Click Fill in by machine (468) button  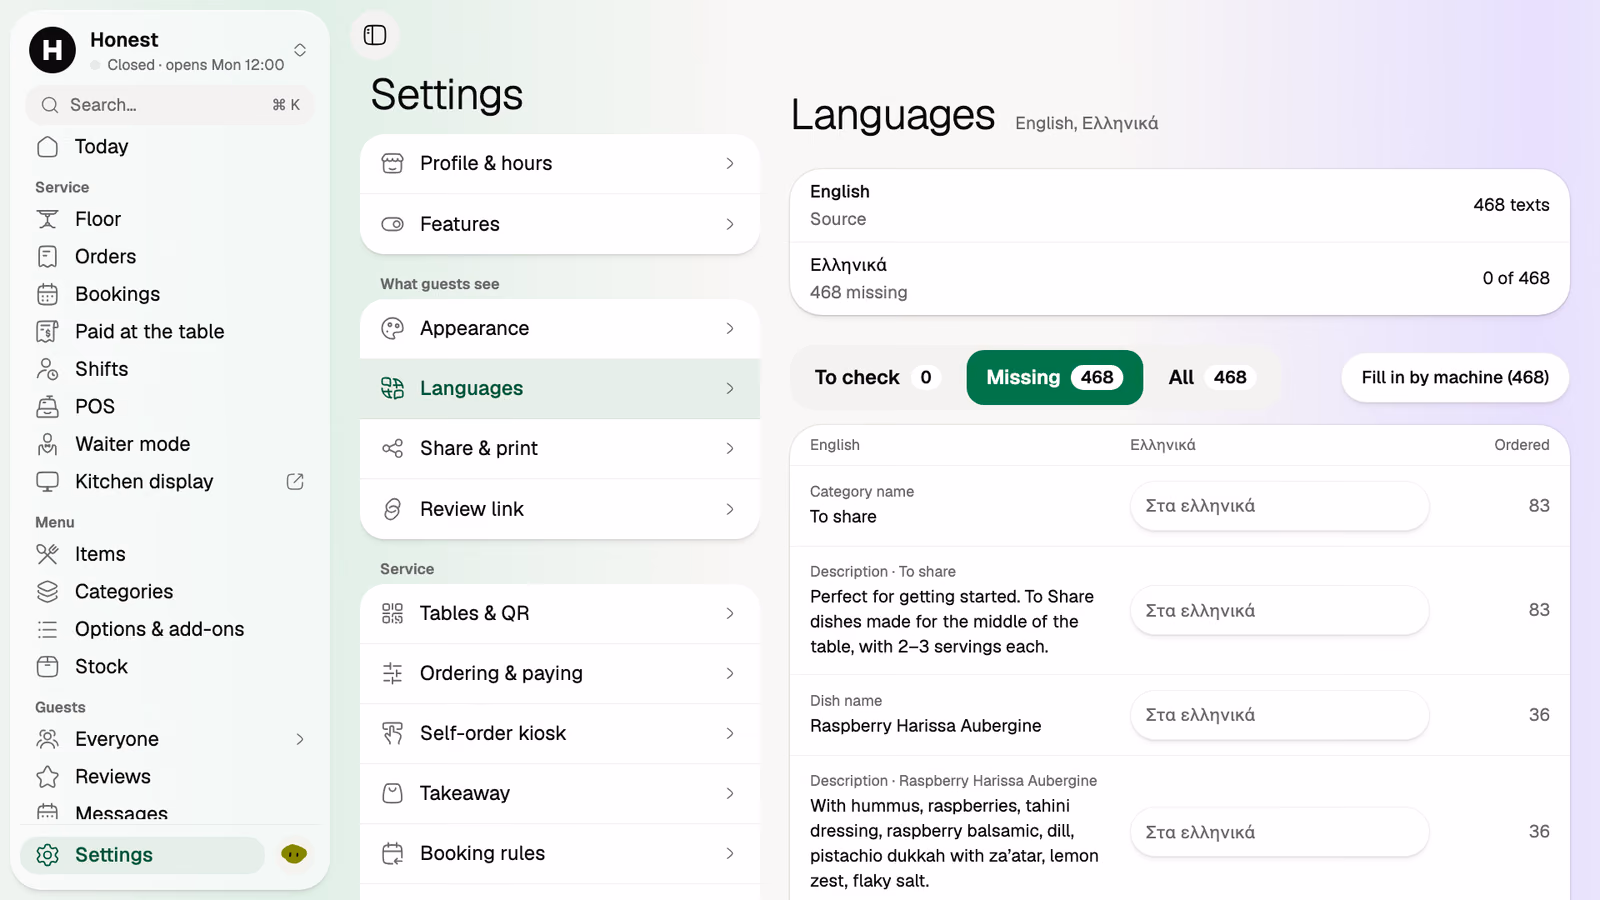(x=1455, y=377)
